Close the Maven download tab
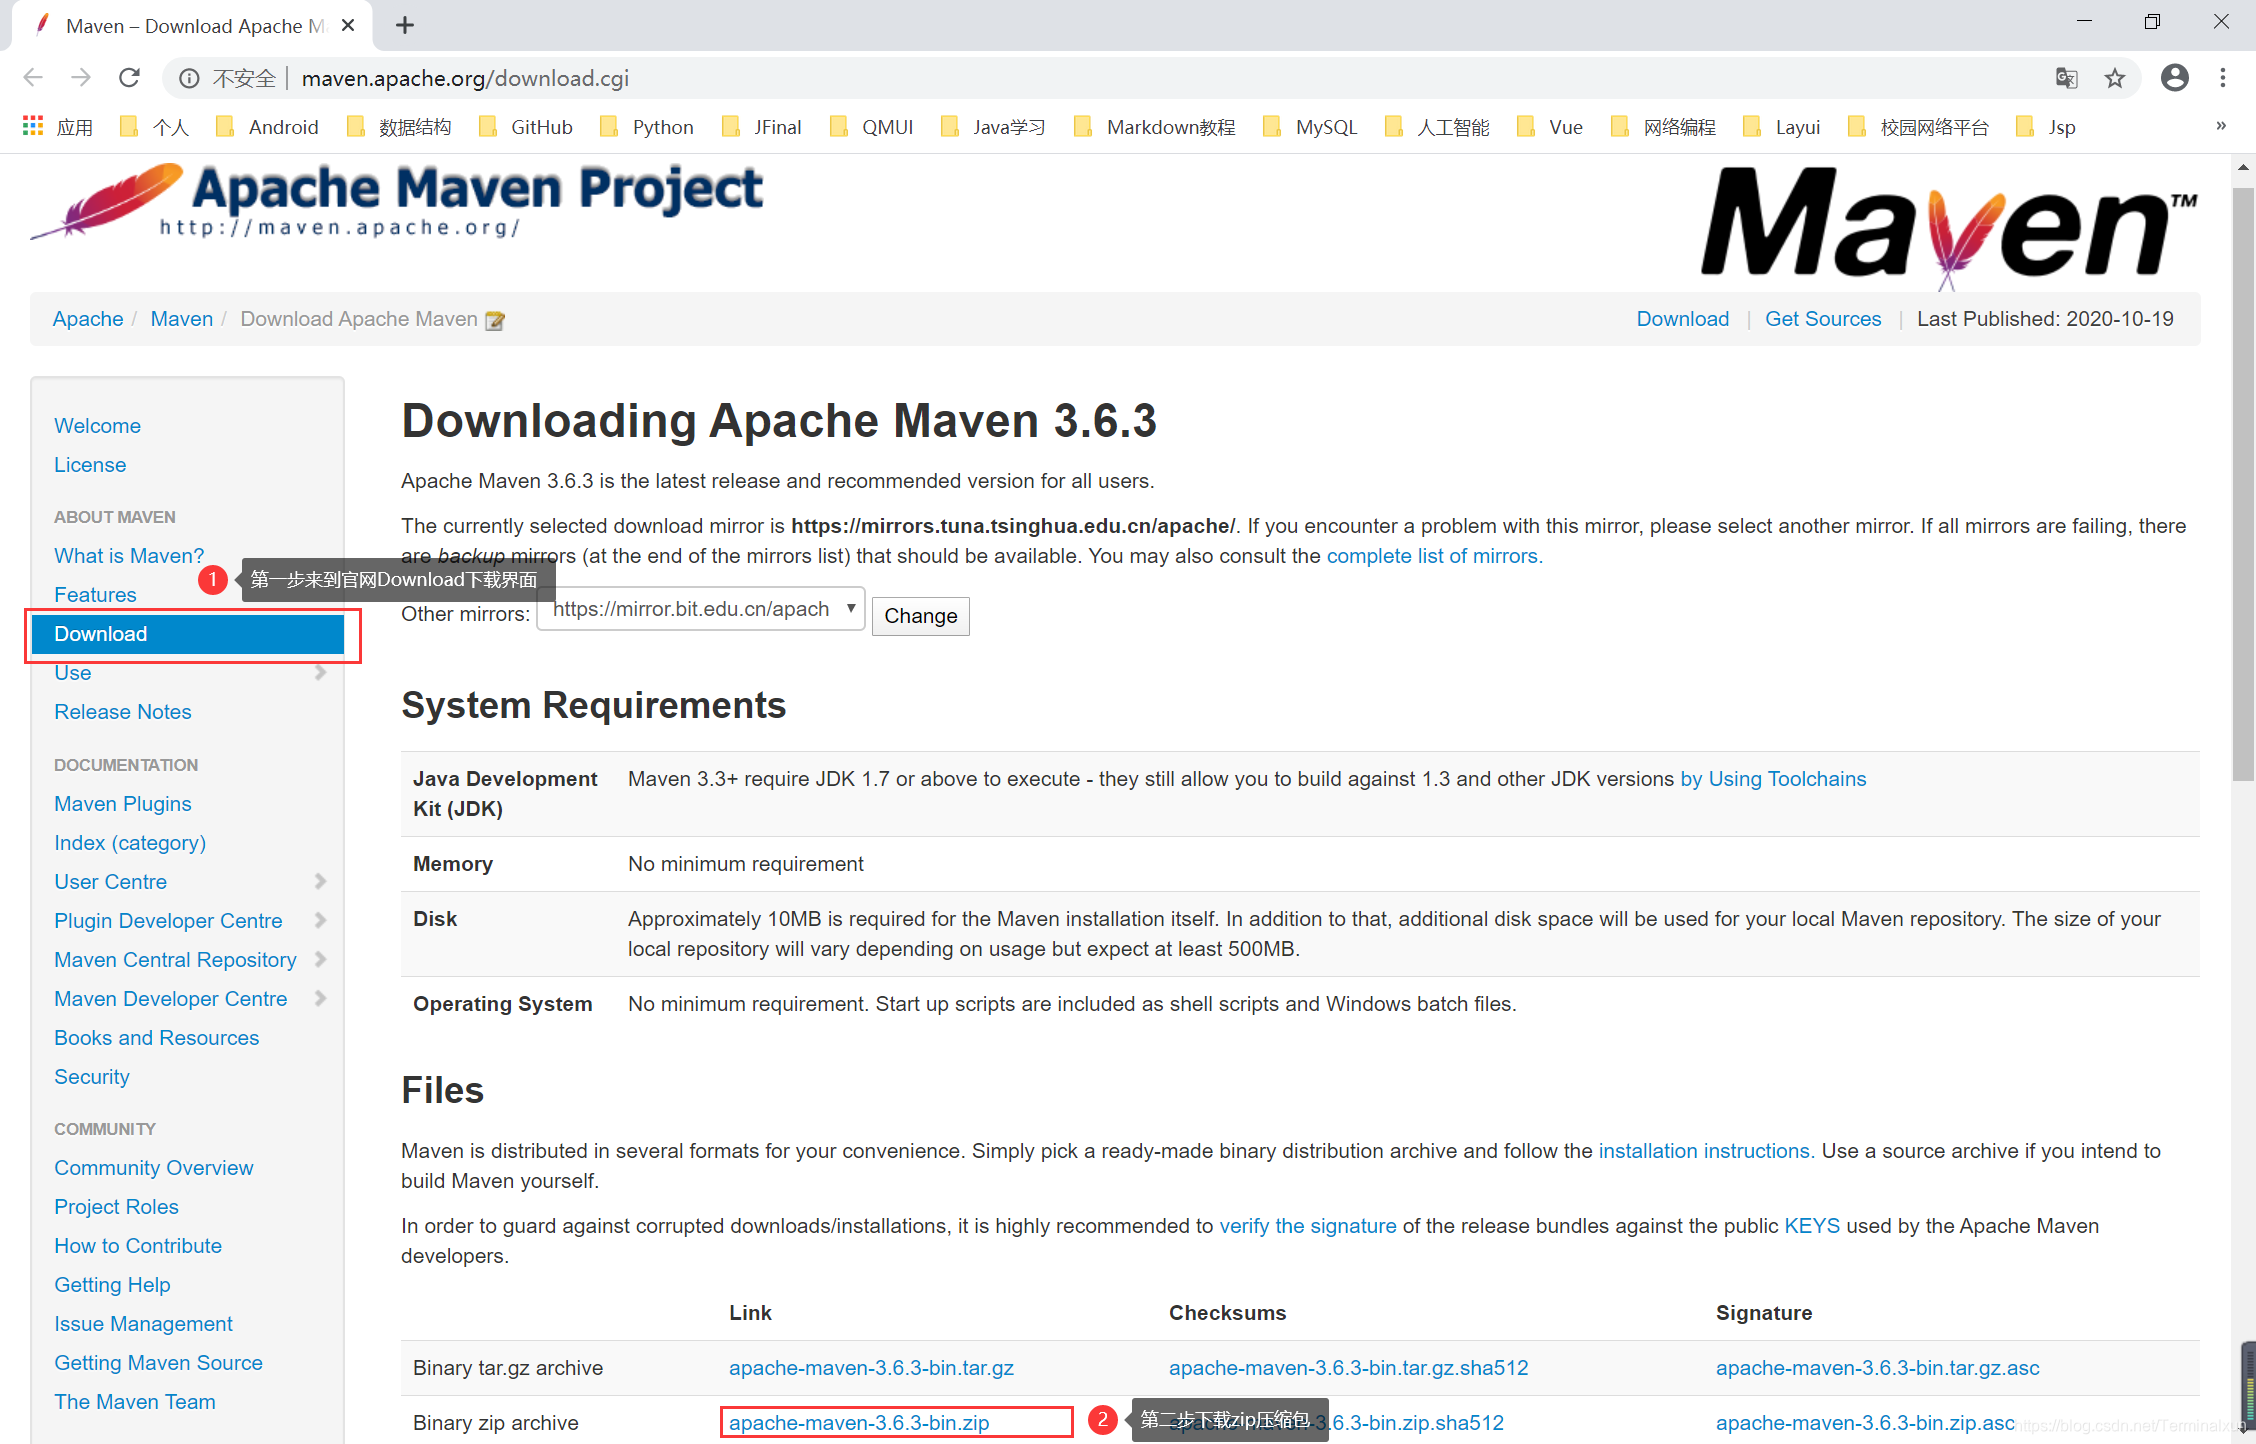 348,26
